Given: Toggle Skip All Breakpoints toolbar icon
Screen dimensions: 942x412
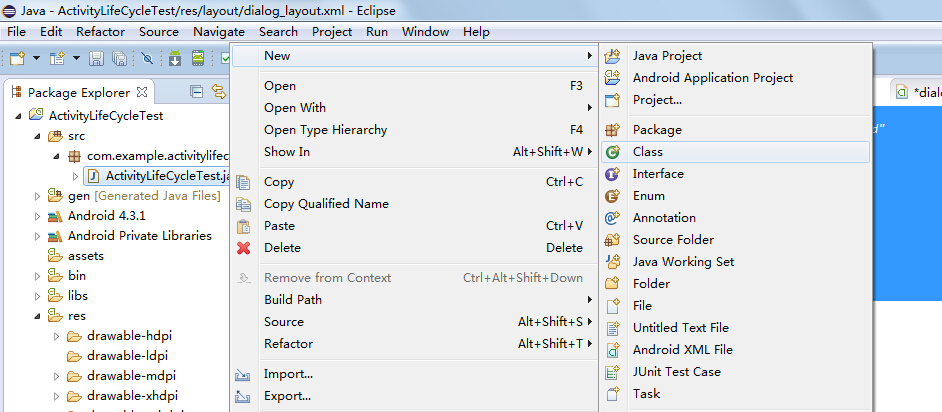Looking at the screenshot, I should [147, 58].
